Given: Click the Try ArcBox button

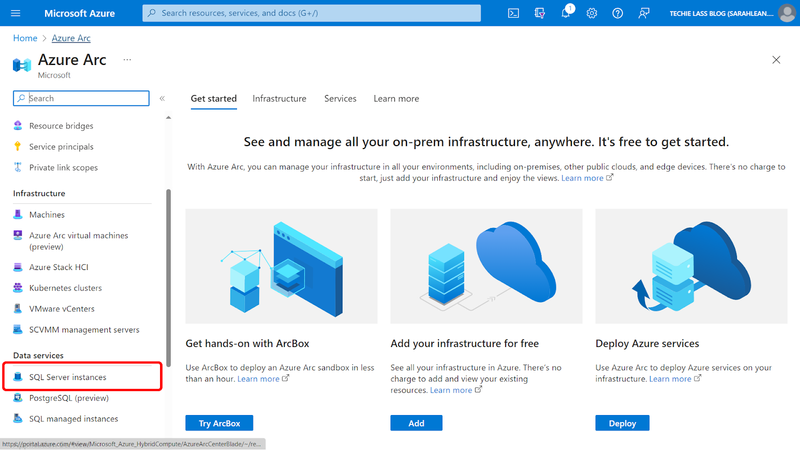Looking at the screenshot, I should [219, 423].
